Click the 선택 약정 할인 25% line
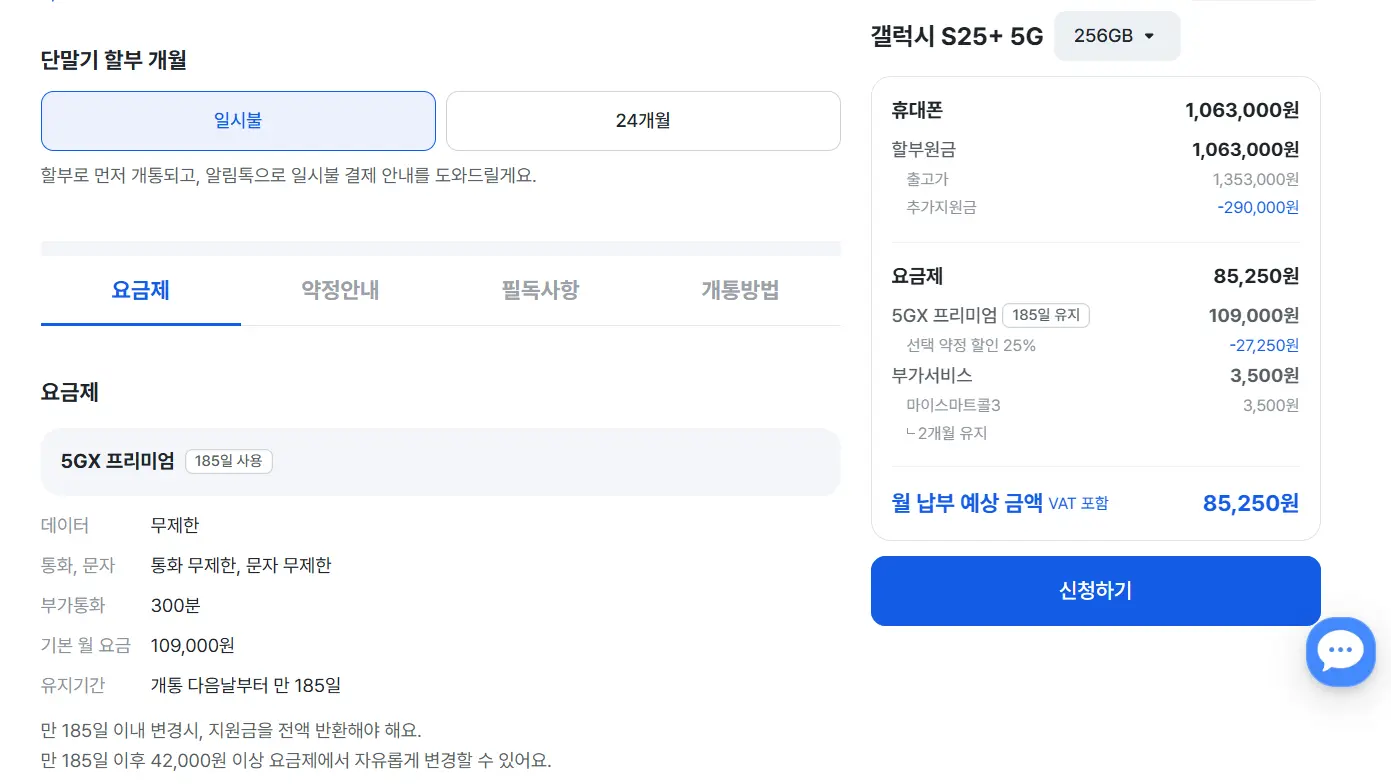 click(971, 346)
